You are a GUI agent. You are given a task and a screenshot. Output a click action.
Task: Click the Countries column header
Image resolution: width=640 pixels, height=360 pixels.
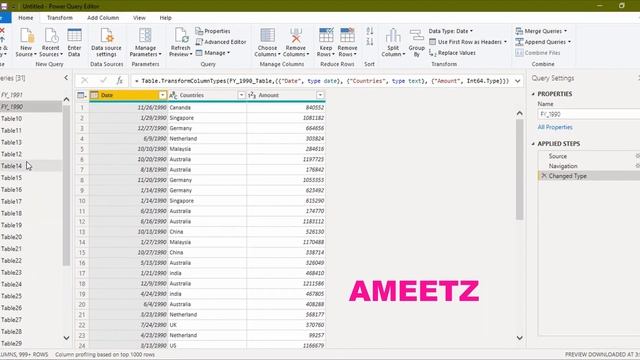click(x=207, y=95)
